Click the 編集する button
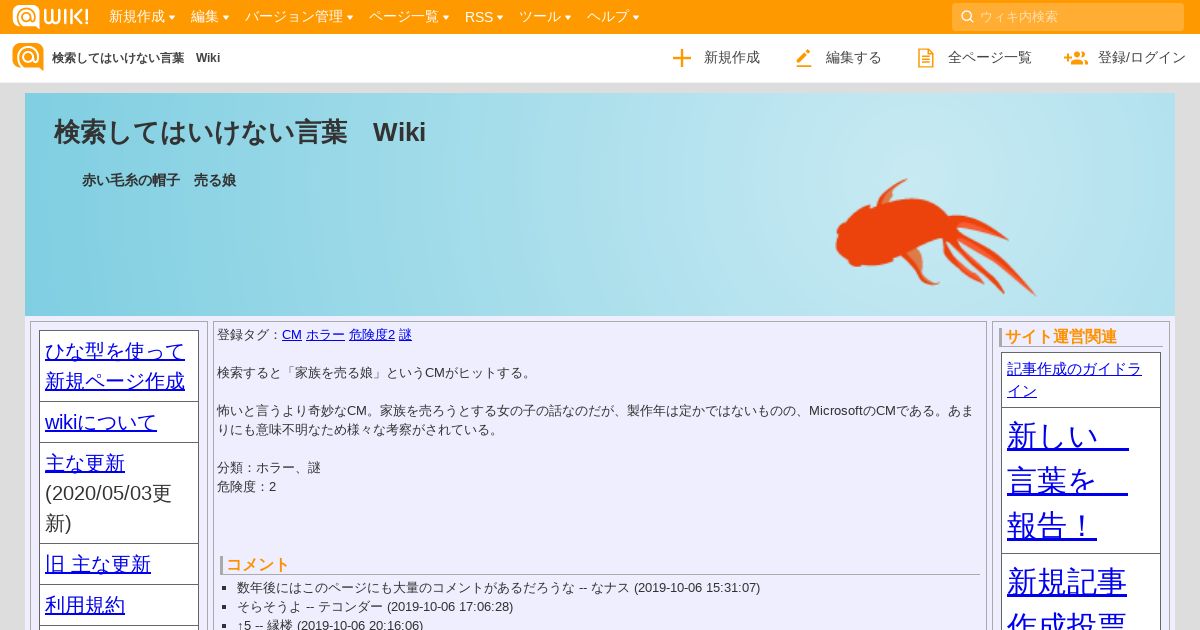The height and width of the screenshot is (630, 1200). [838, 58]
